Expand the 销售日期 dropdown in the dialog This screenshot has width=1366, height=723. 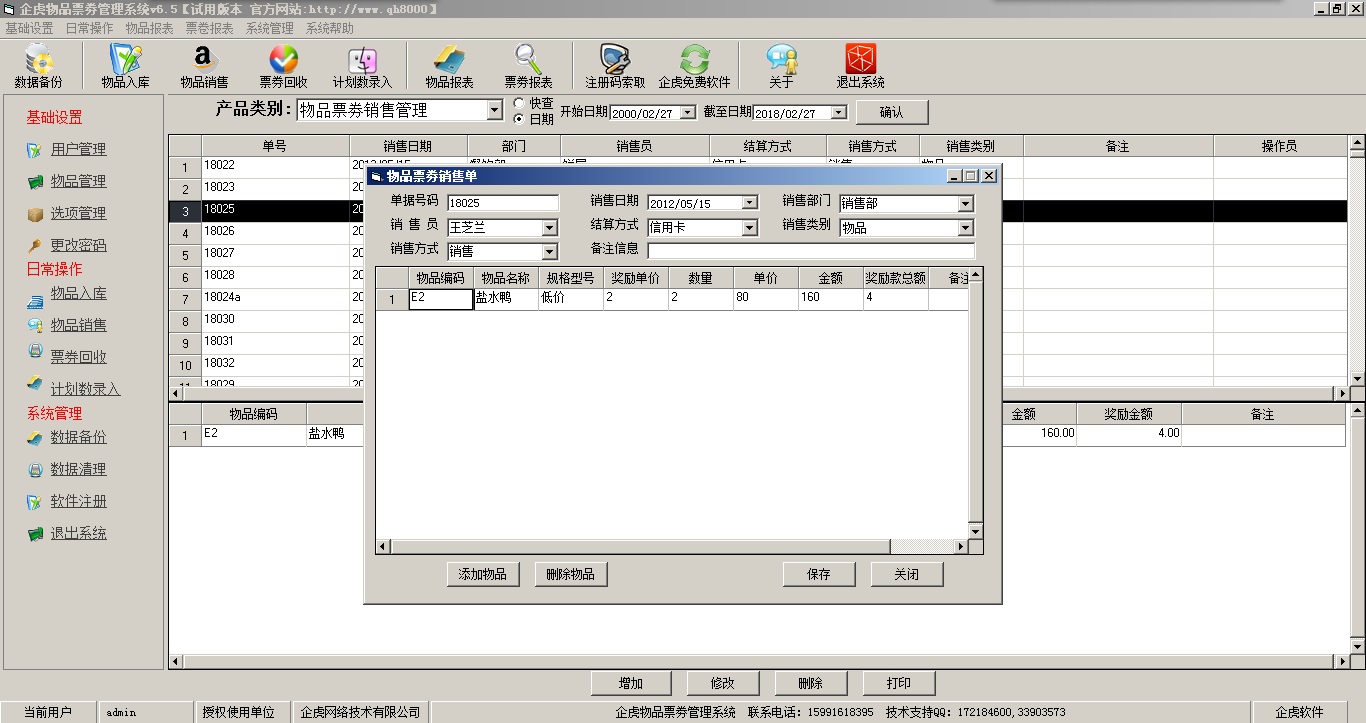750,203
